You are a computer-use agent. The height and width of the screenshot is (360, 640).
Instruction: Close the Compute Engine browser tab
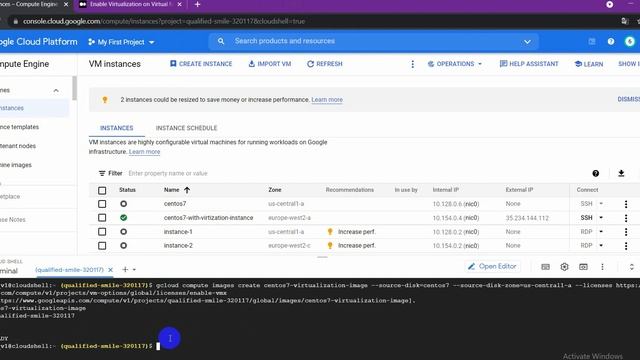[66, 4]
